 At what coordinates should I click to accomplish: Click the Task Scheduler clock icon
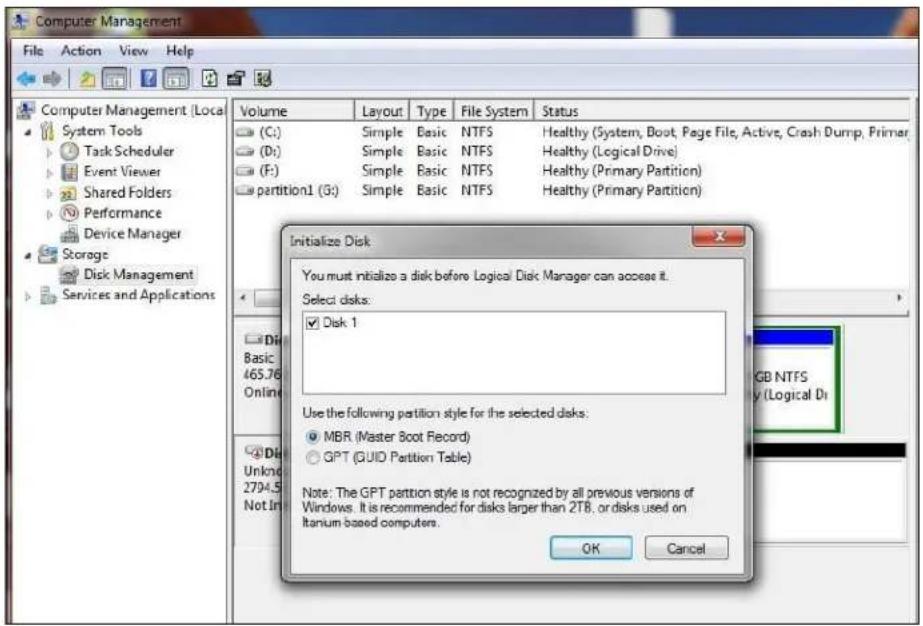pyautogui.click(x=69, y=151)
